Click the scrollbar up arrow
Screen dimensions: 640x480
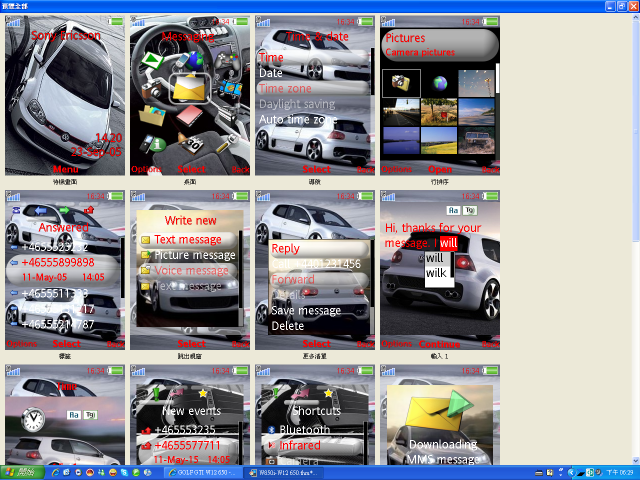(x=636, y=17)
